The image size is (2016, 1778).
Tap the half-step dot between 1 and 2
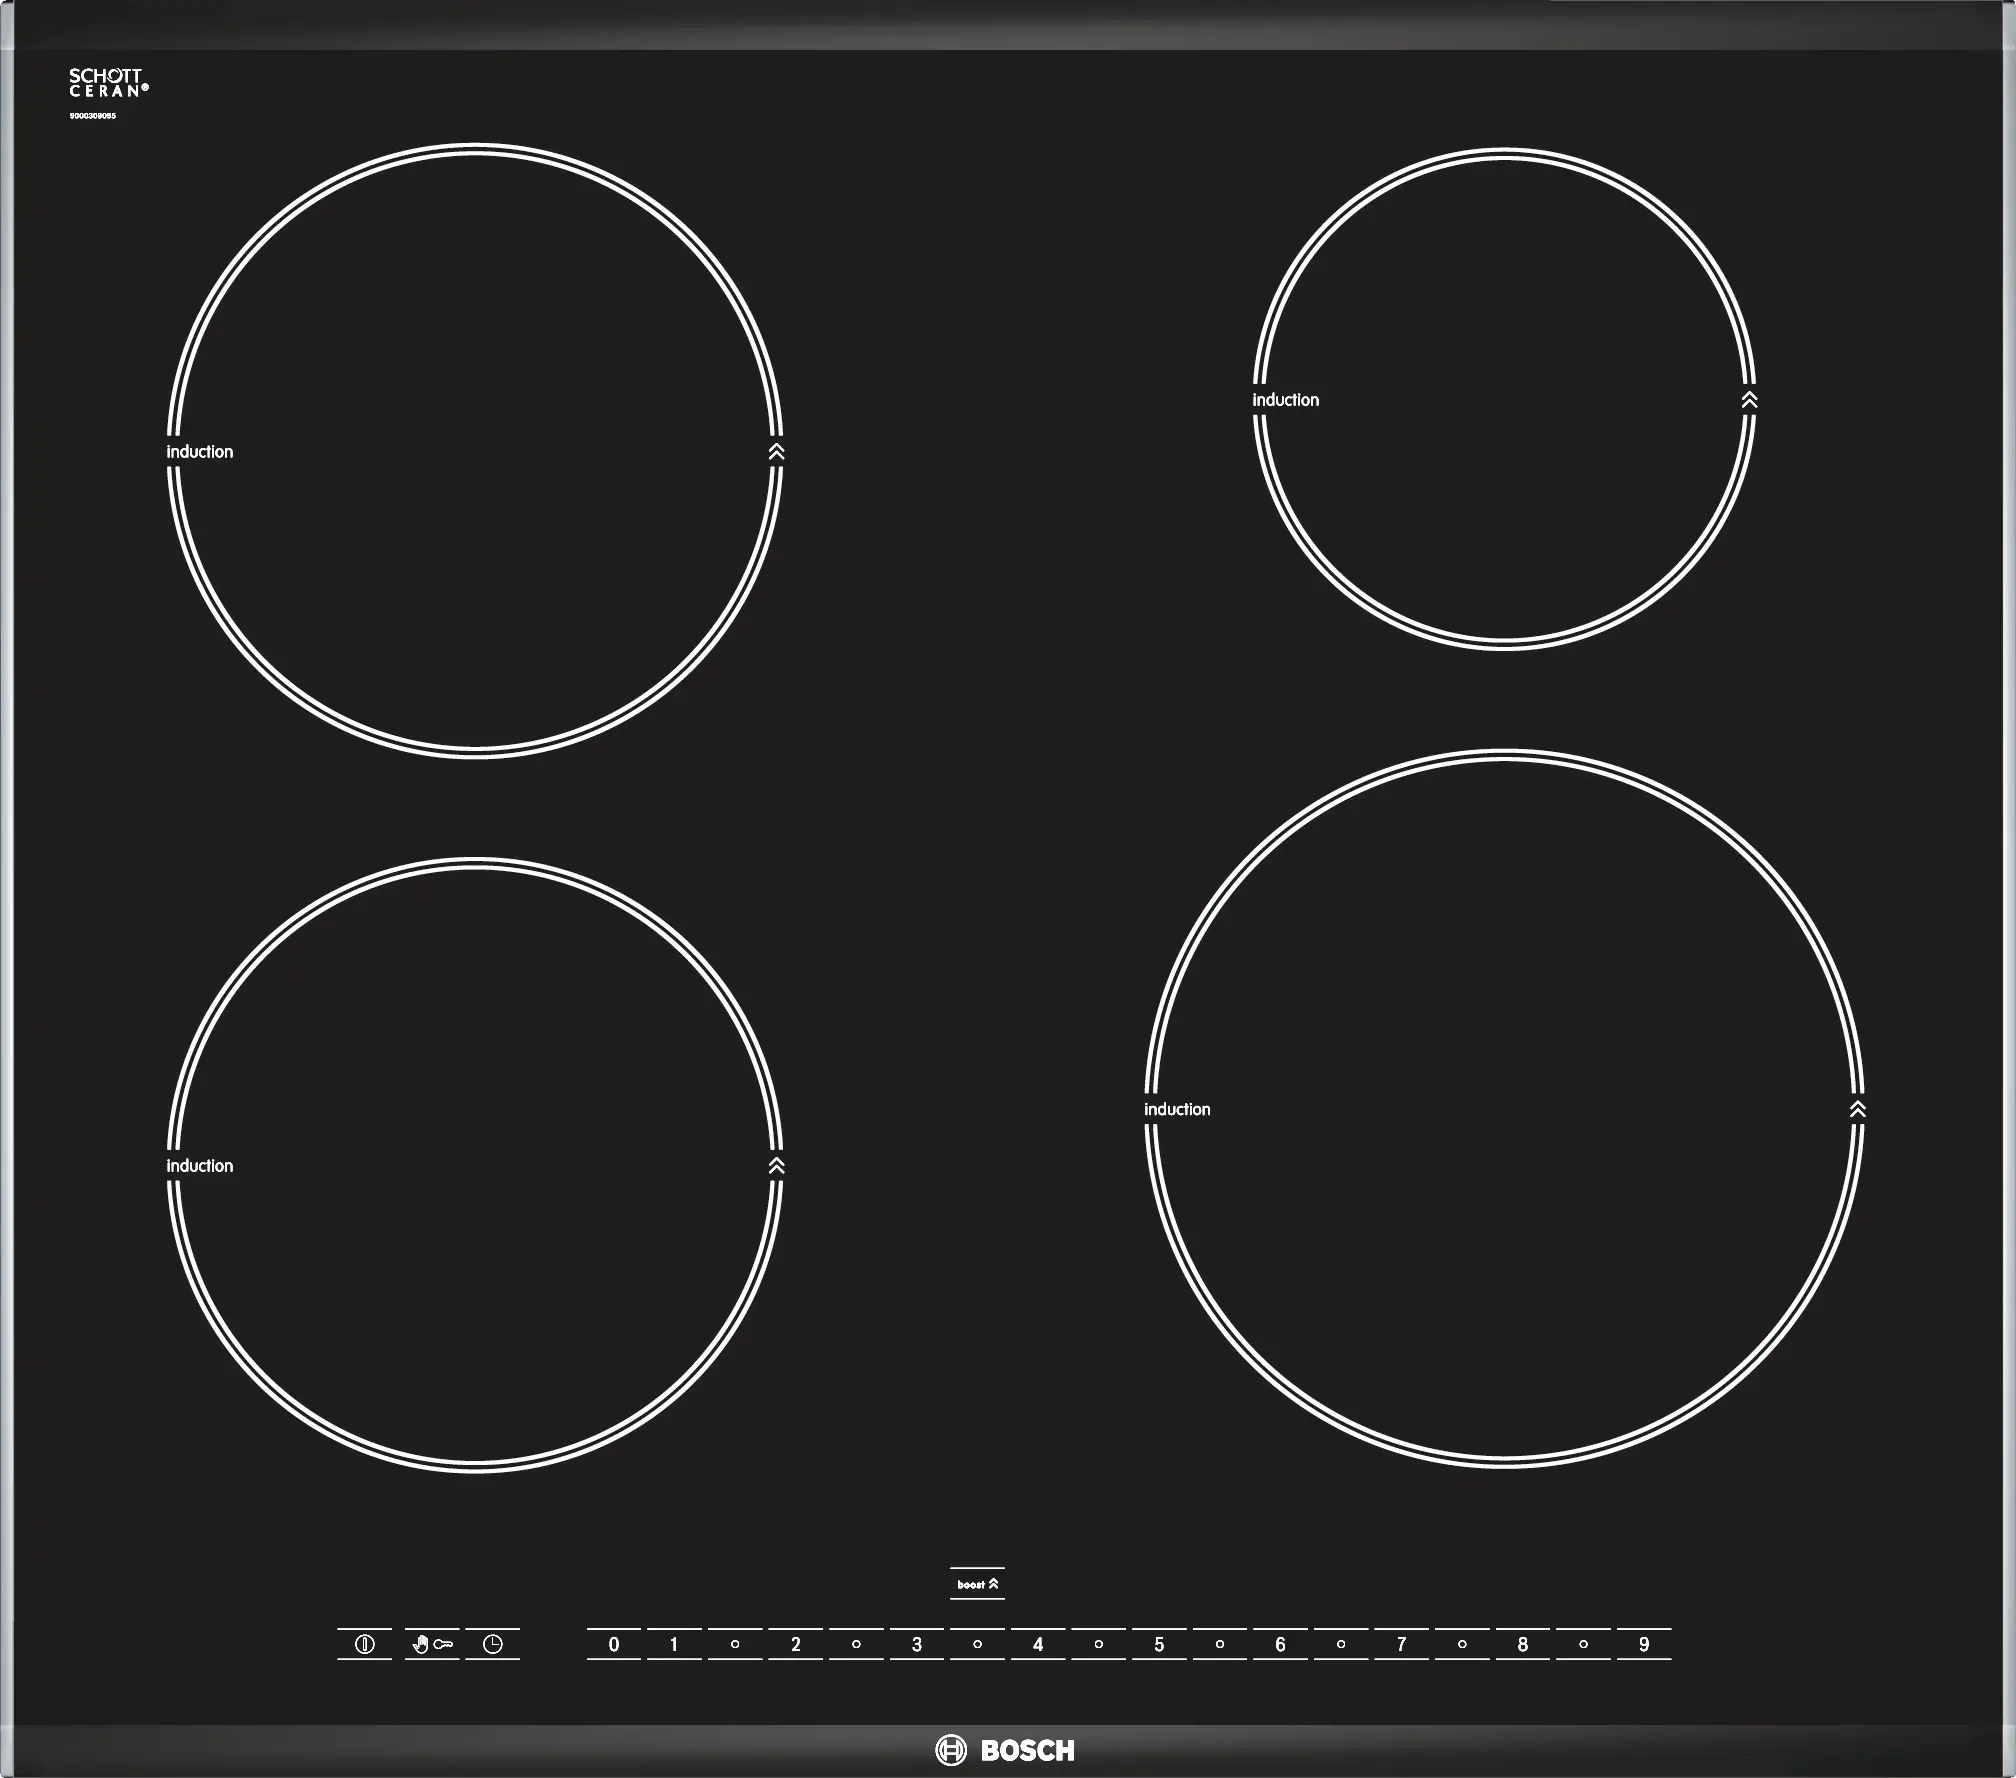coord(735,1644)
